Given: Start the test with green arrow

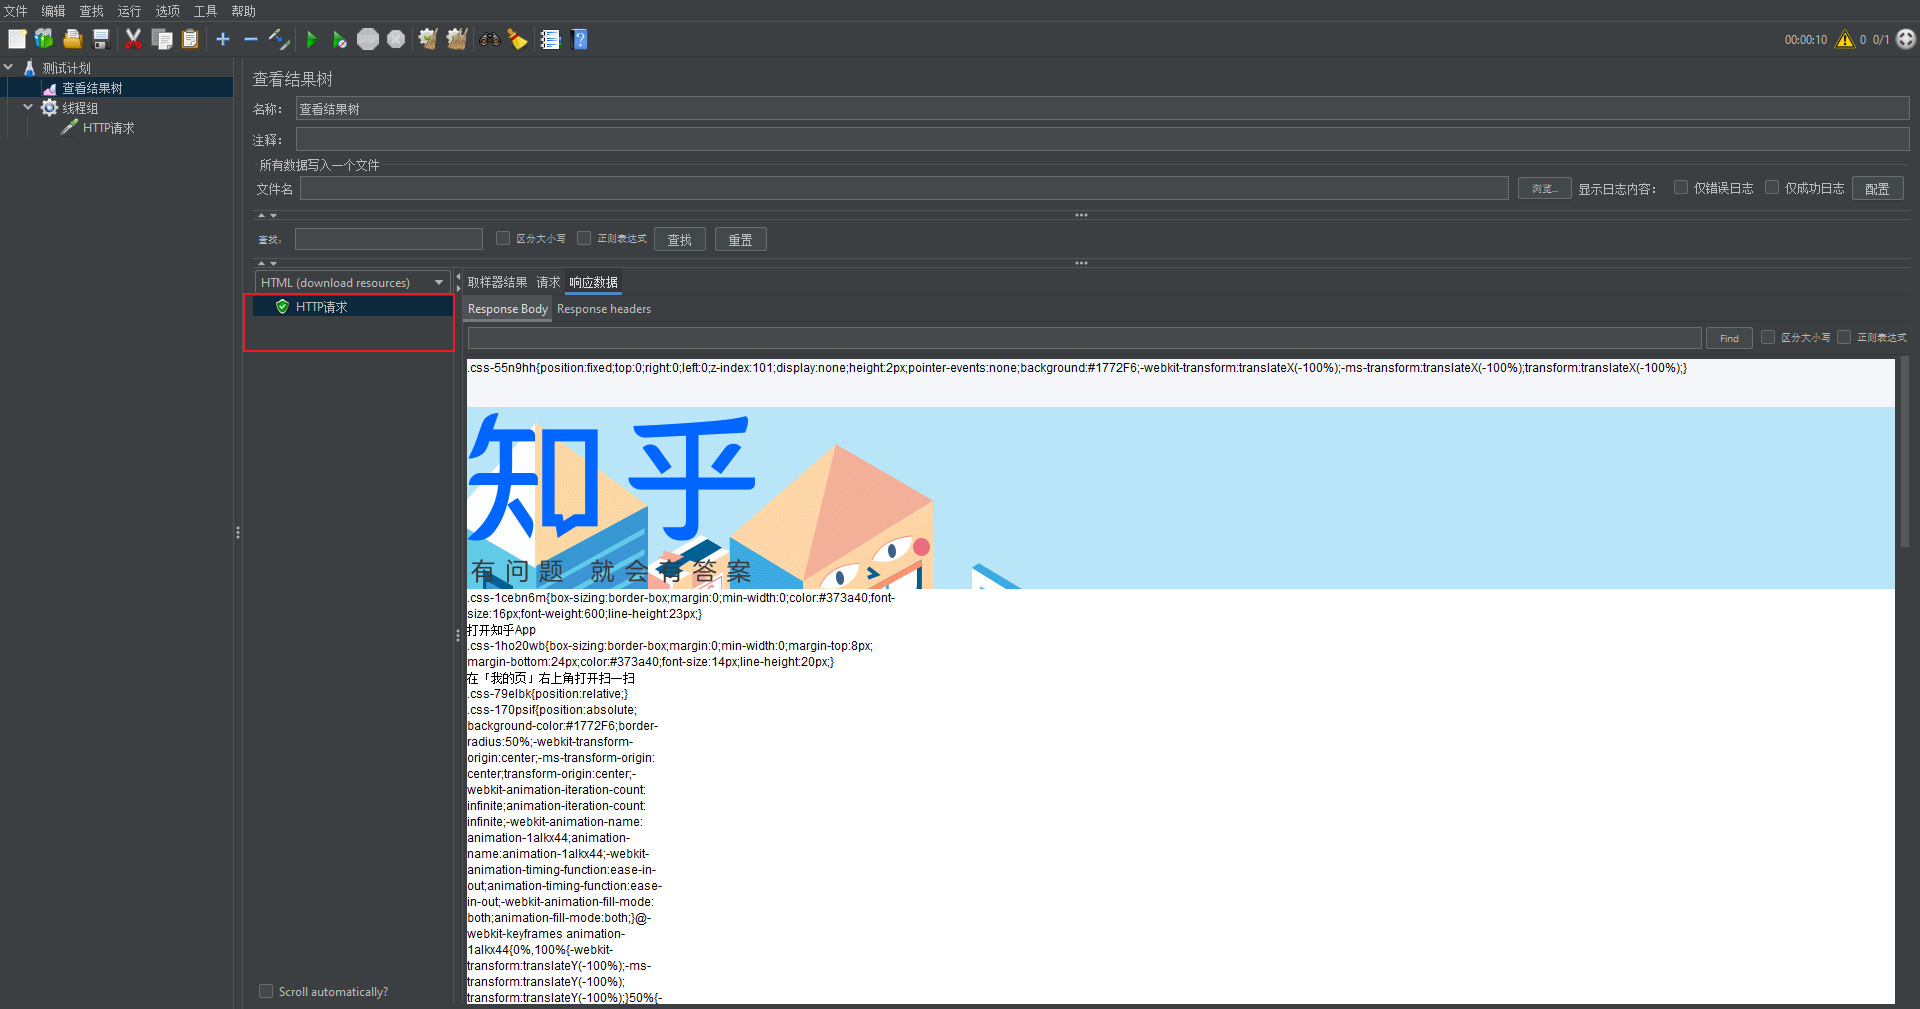Looking at the screenshot, I should click(x=312, y=39).
